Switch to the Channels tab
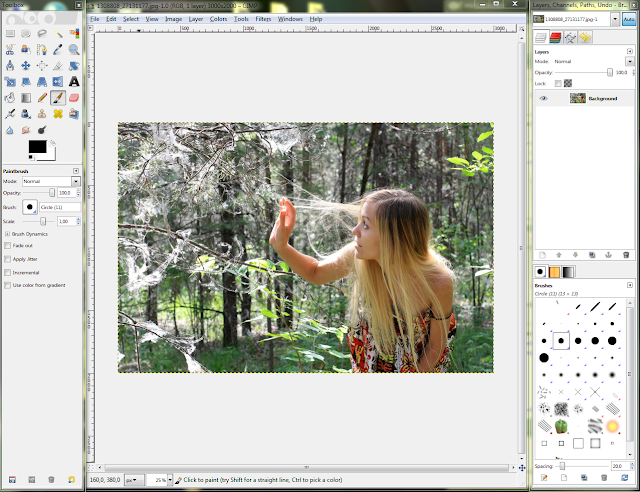640x492 pixels. point(555,38)
